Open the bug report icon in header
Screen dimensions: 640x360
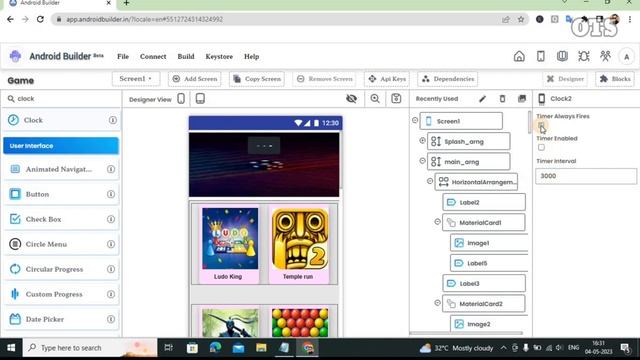coord(584,56)
